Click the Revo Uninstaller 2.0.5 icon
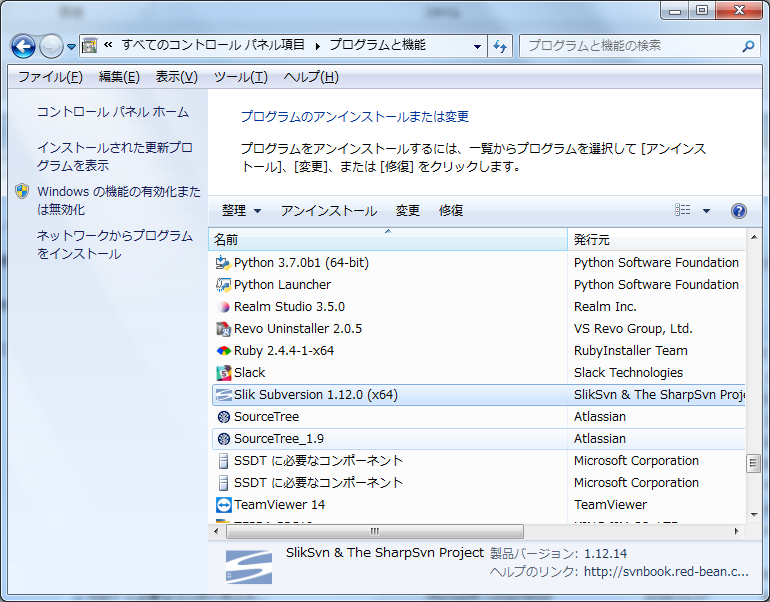The width and height of the screenshot is (770, 602). (x=224, y=329)
